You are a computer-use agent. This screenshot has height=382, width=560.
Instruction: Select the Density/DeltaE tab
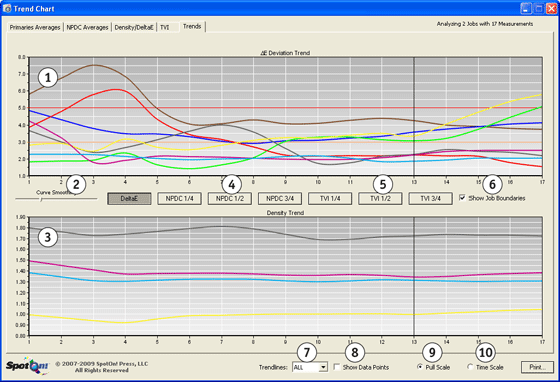tap(134, 27)
